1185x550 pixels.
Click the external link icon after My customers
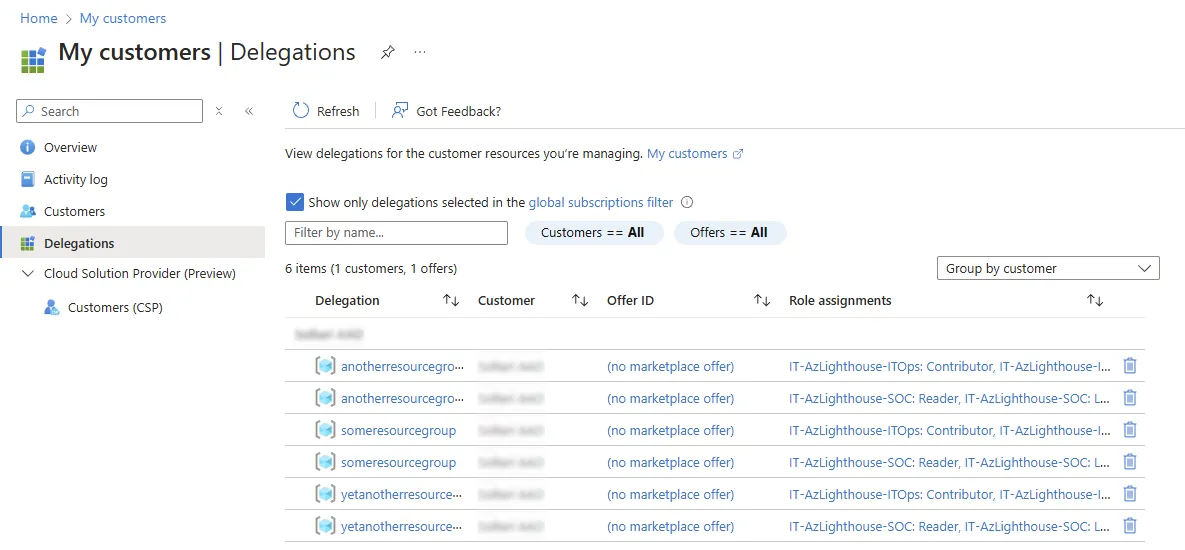[x=738, y=154]
